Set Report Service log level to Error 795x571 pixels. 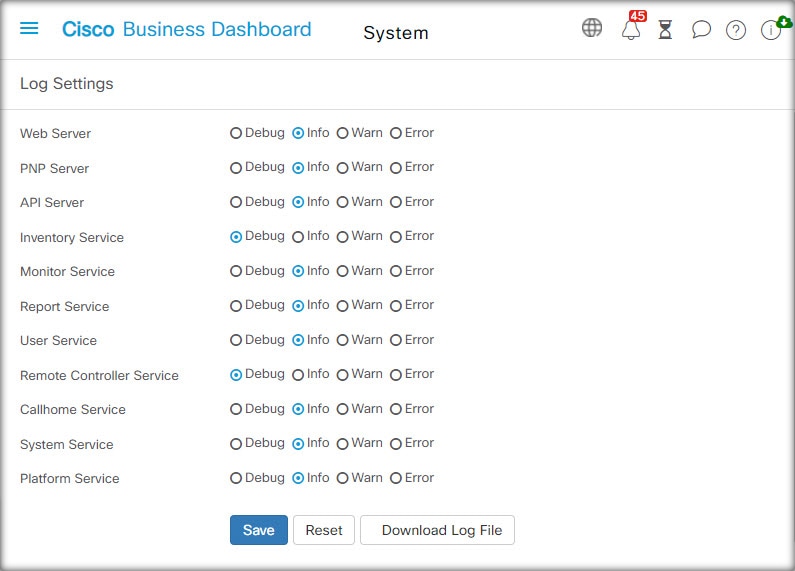[x=396, y=305]
